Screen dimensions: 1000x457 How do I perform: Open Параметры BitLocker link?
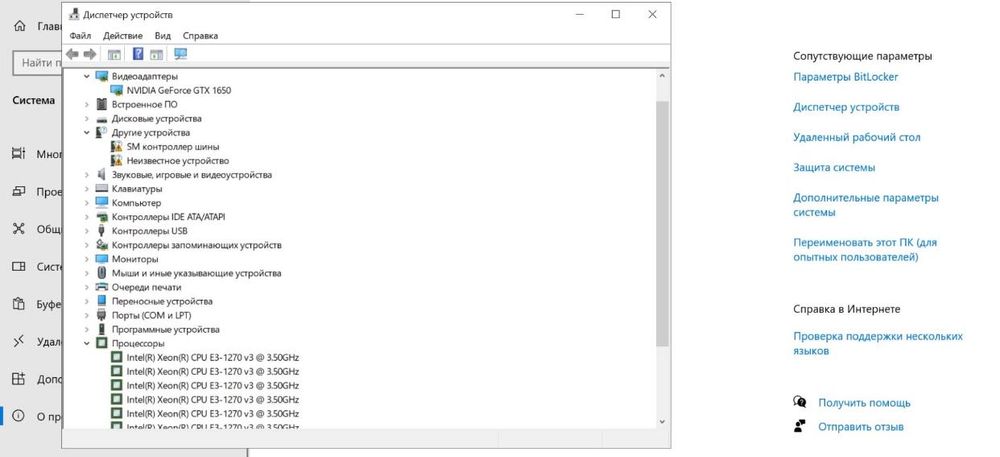(x=846, y=76)
